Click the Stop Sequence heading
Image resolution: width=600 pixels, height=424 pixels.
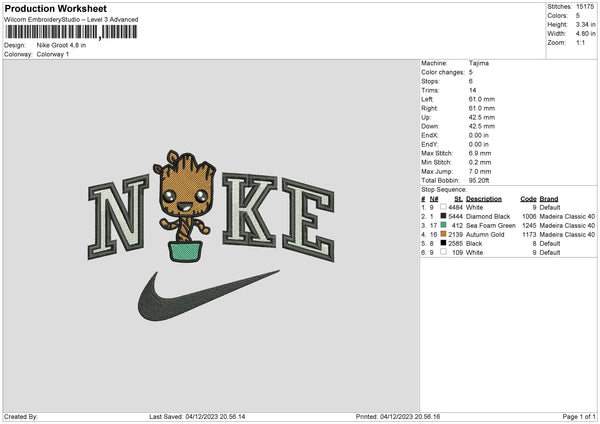coord(444,189)
